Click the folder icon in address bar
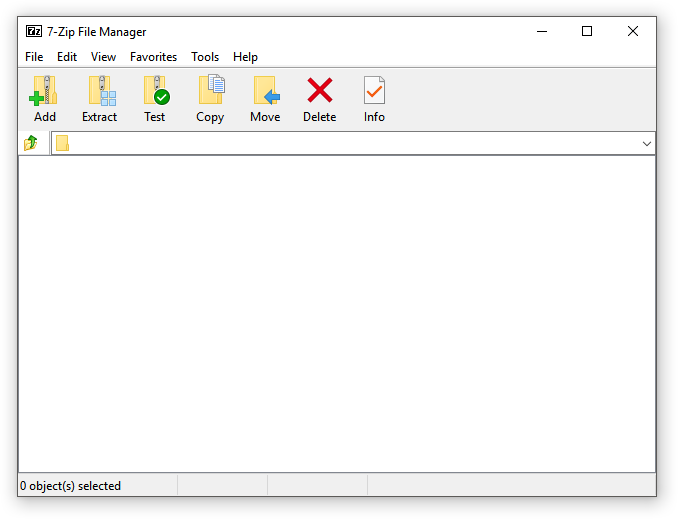The width and height of the screenshot is (678, 519). click(62, 143)
